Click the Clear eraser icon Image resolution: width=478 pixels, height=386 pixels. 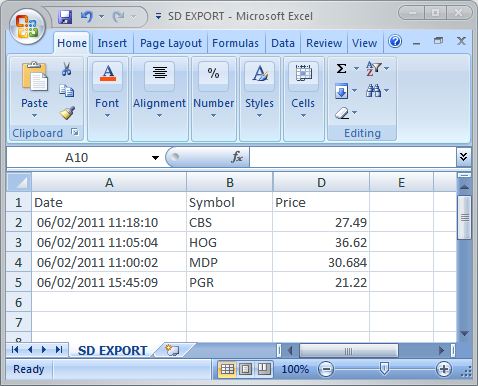[x=342, y=113]
